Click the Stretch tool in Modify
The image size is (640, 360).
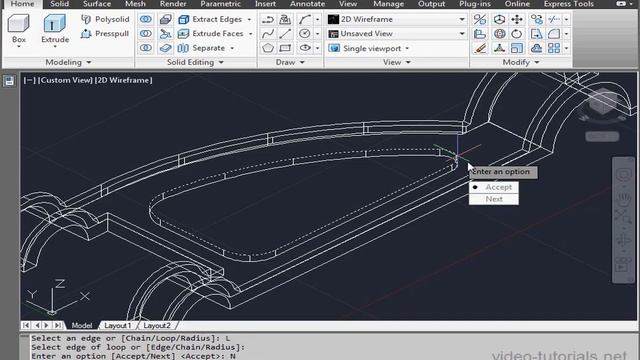(x=536, y=33)
